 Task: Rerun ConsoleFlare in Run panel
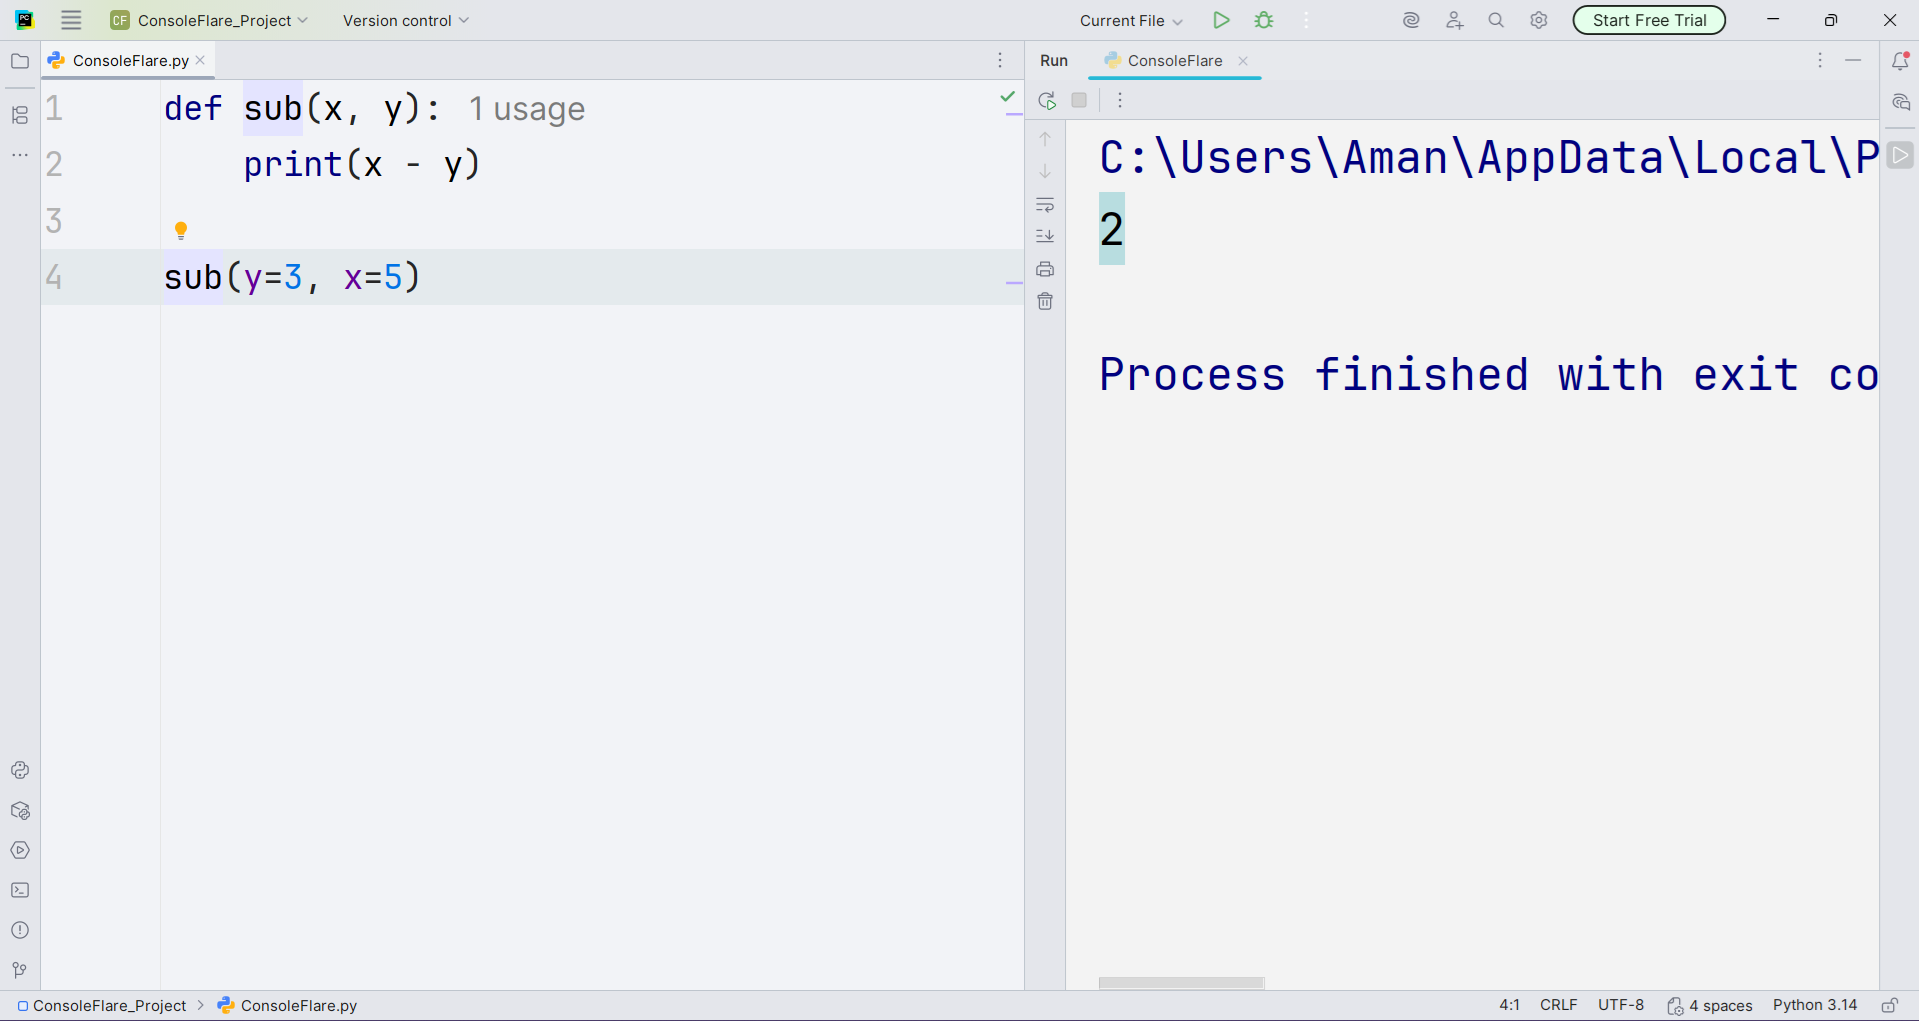(1047, 100)
